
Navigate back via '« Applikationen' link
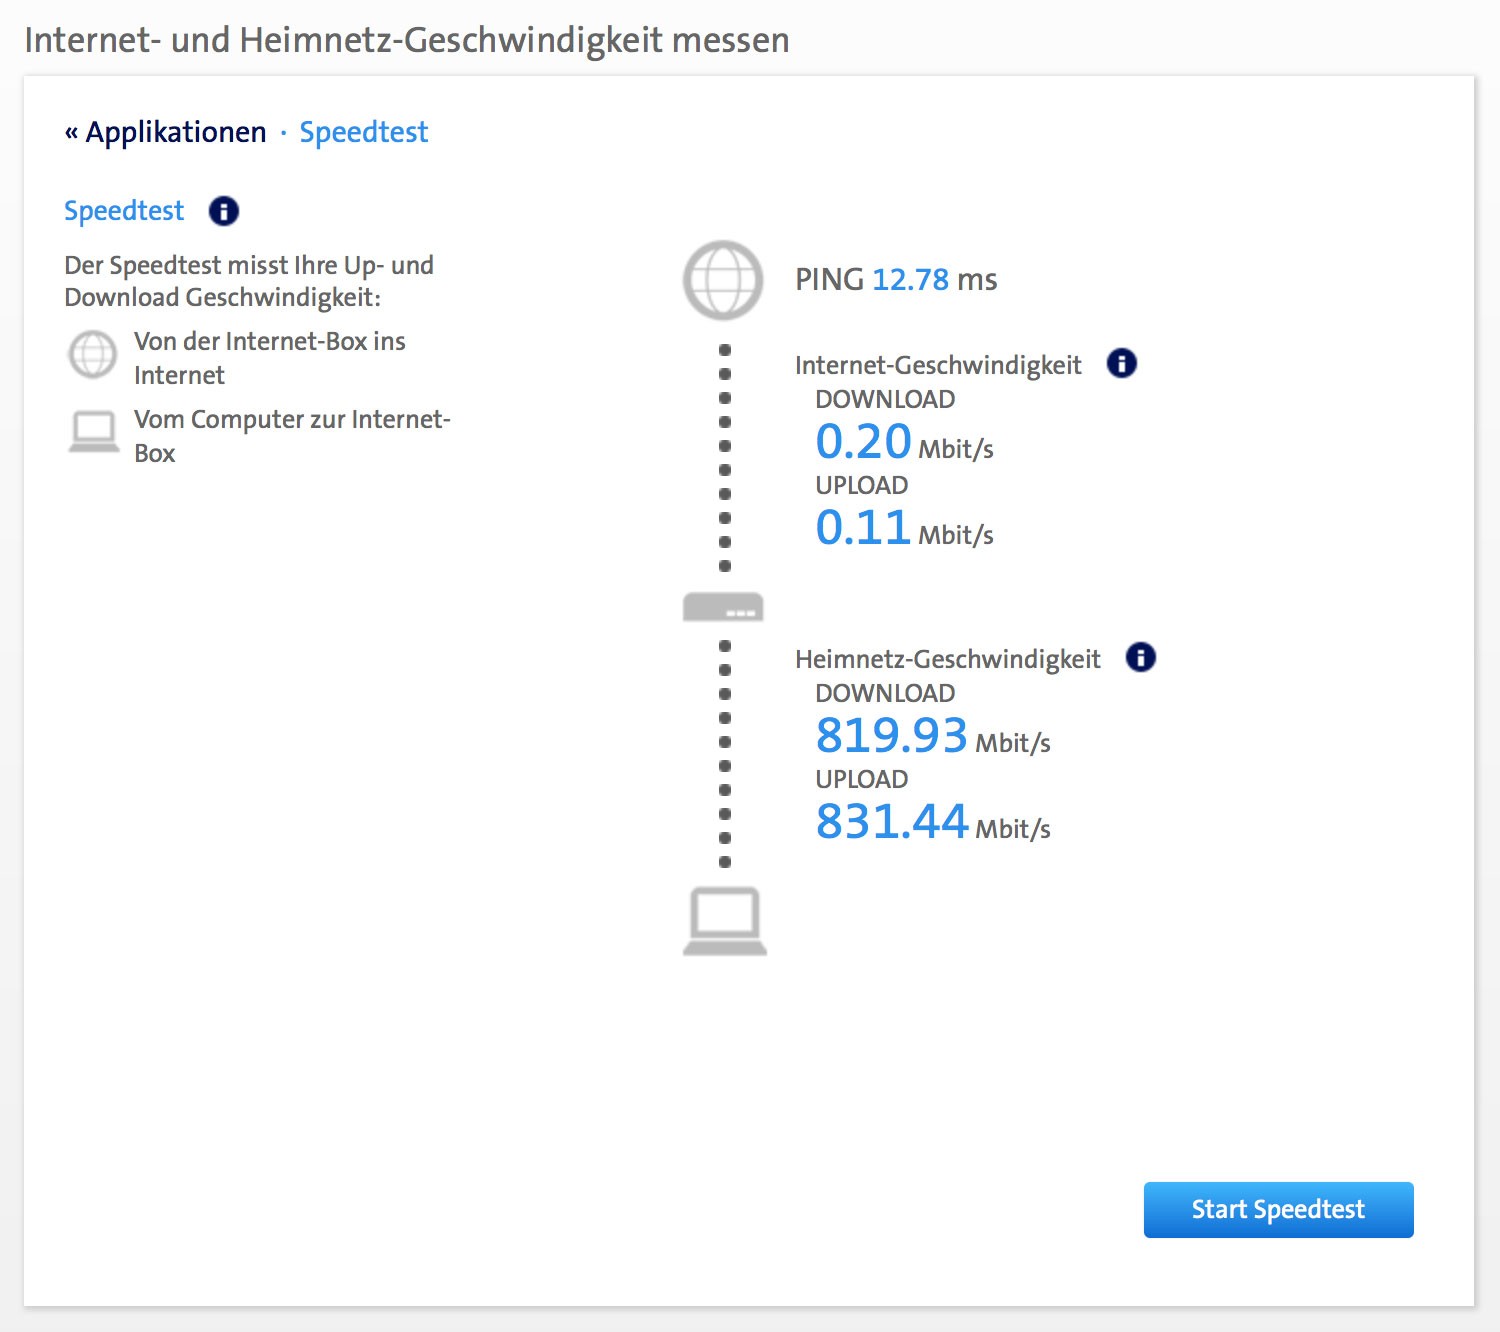coord(165,131)
